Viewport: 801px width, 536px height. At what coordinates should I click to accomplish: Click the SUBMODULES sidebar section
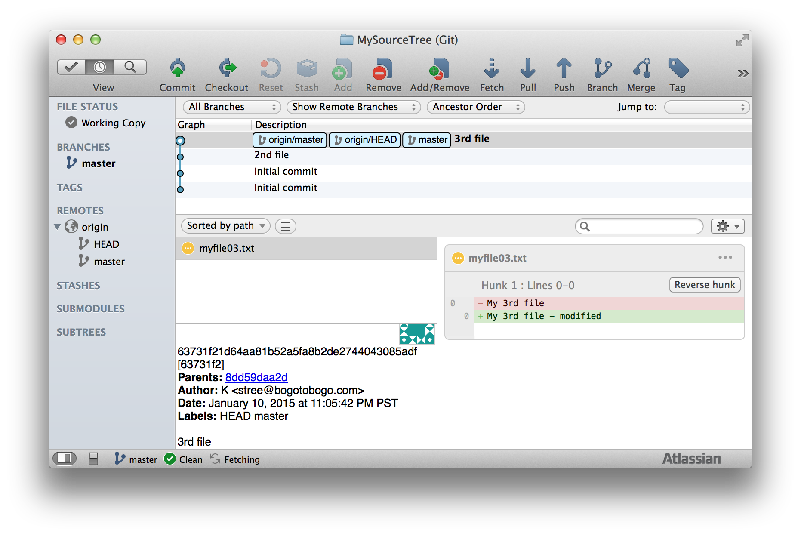90,309
